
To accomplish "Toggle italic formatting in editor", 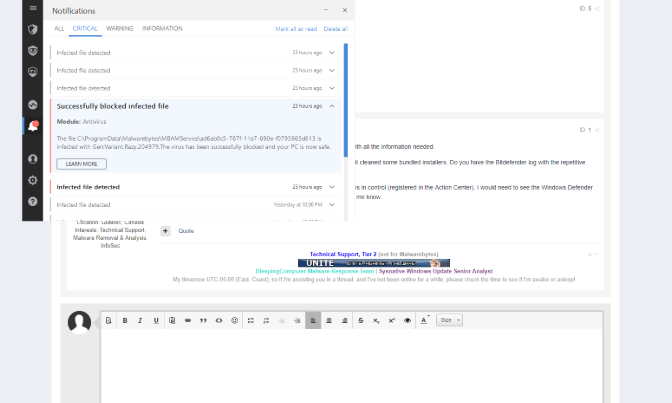I will pyautogui.click(x=141, y=320).
